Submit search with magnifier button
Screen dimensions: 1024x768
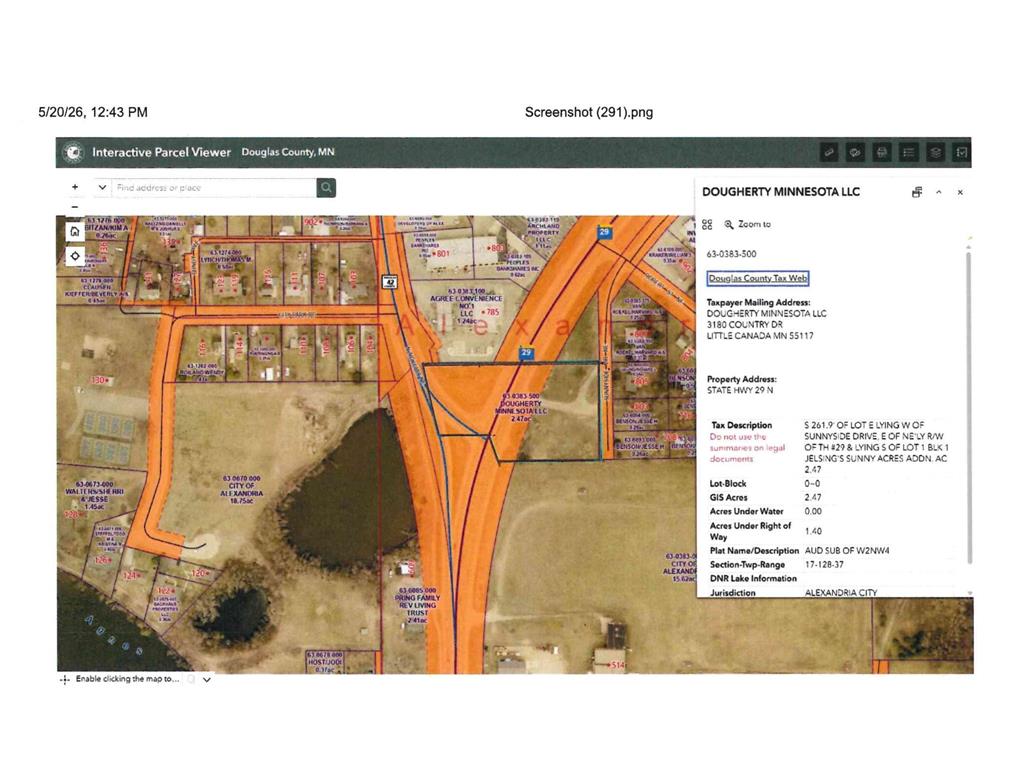pos(326,187)
